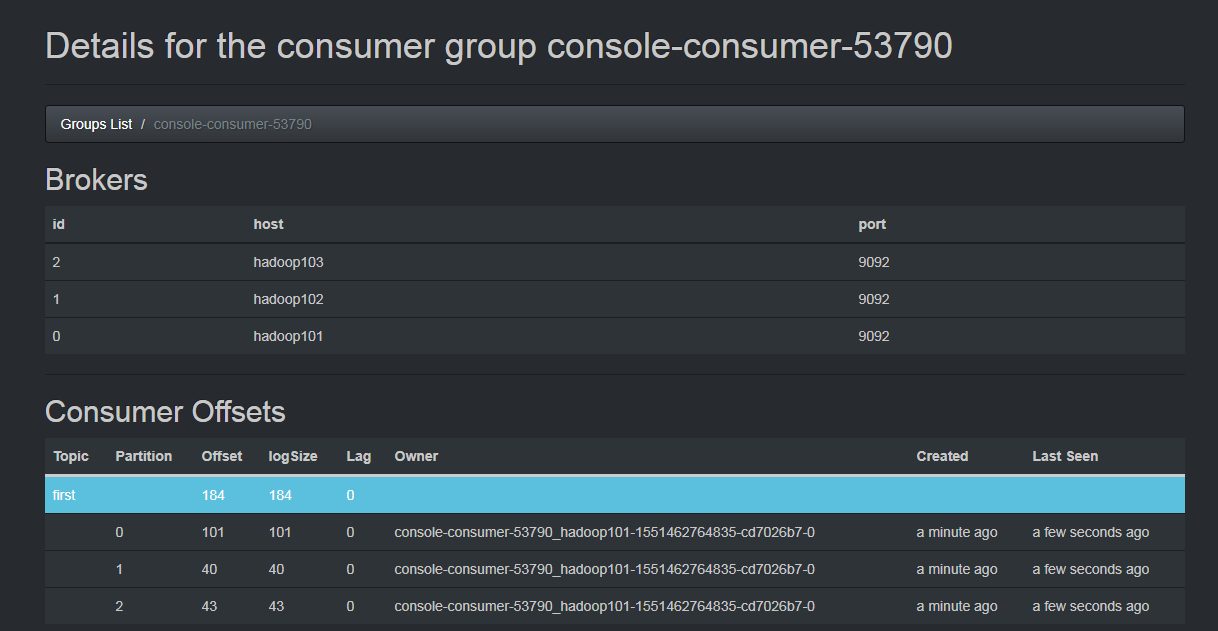
Task: Click the hadoop103 host cell
Action: click(x=288, y=262)
